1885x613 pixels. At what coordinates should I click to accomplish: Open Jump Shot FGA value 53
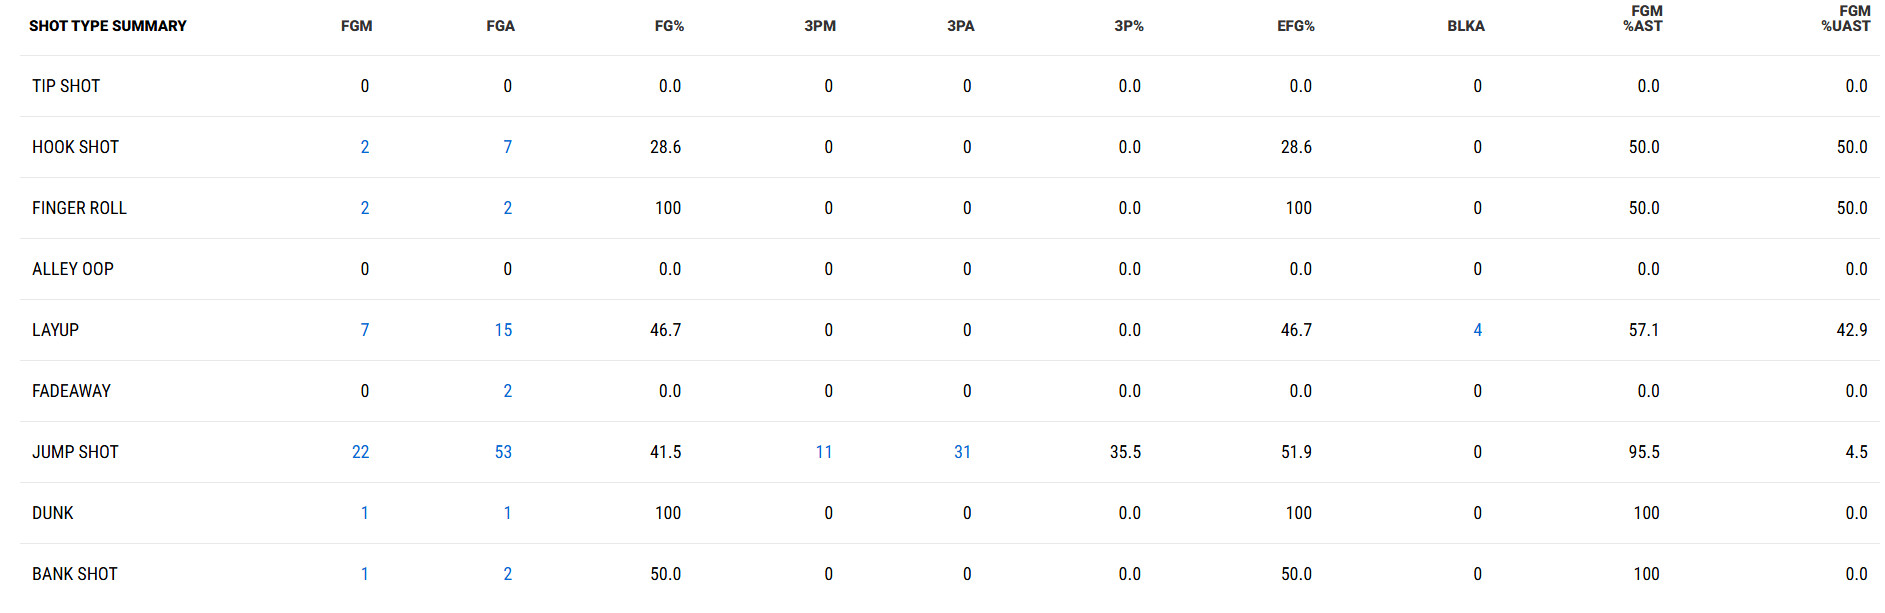[503, 452]
